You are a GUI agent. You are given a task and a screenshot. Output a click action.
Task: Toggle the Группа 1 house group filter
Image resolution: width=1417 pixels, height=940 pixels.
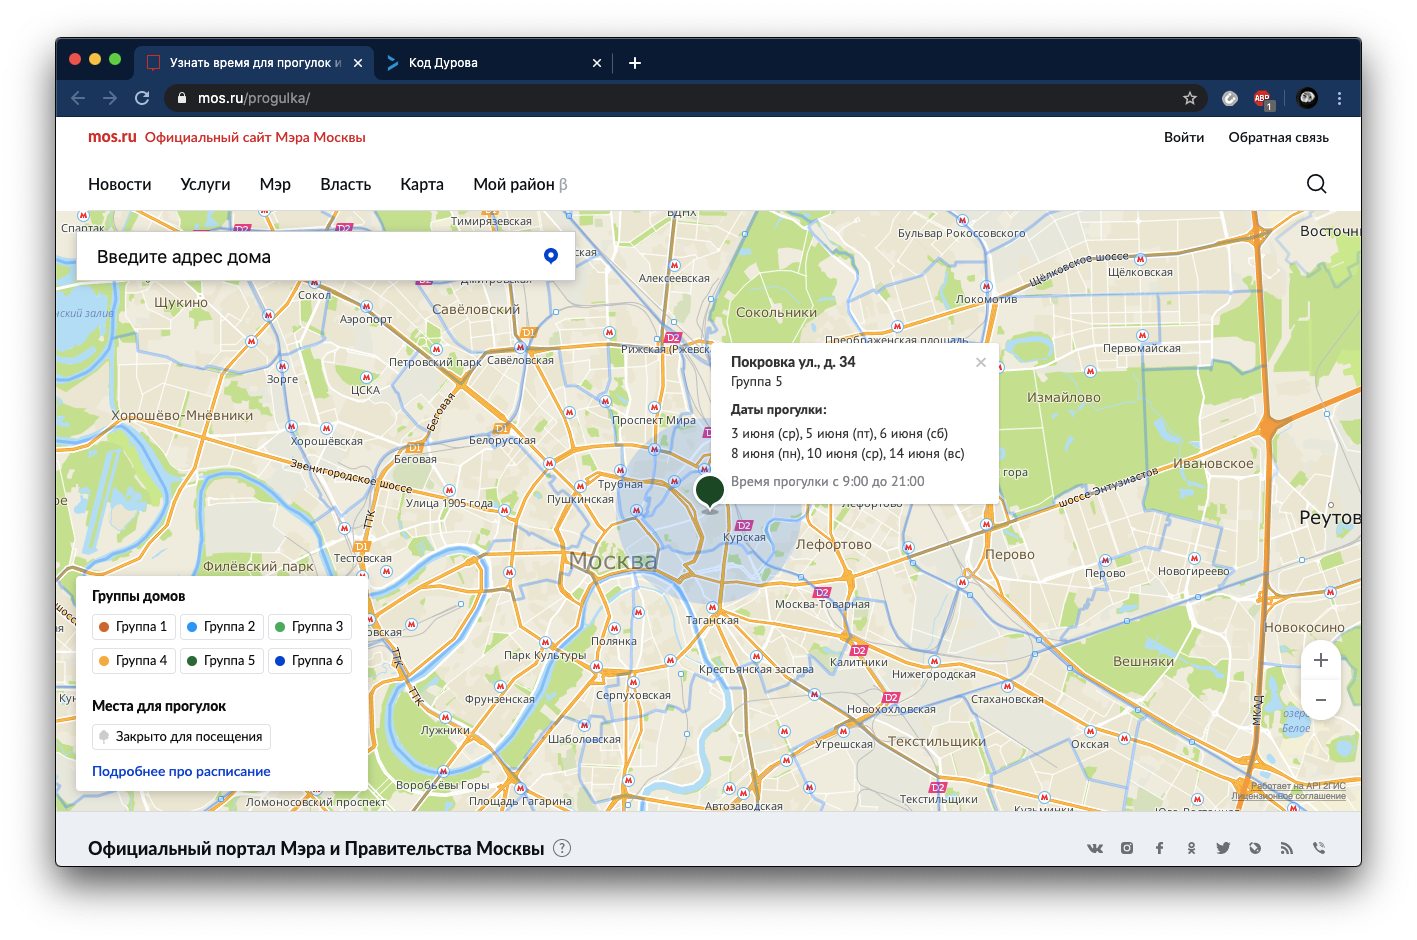[134, 627]
